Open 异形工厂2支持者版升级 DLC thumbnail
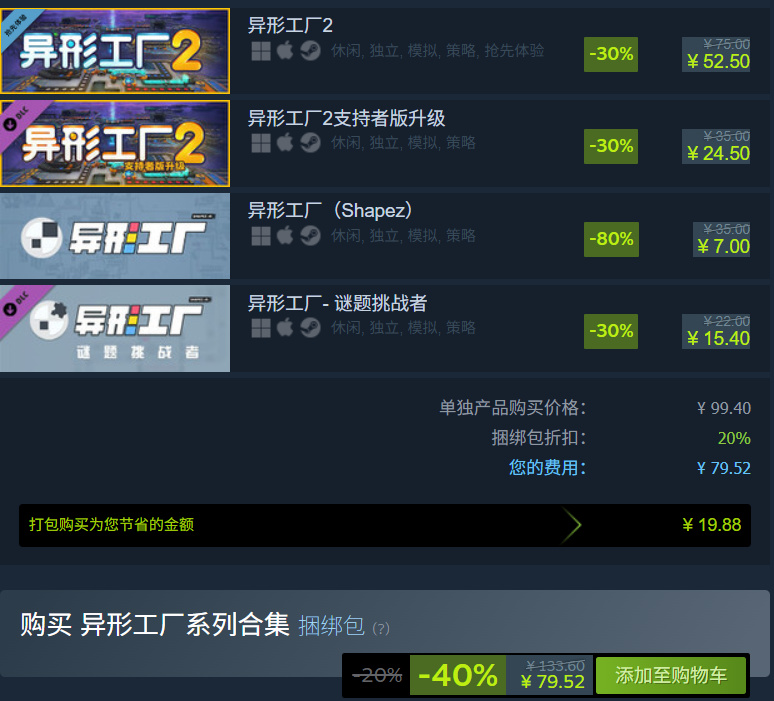Screen dimensions: 774x701 (x=115, y=143)
